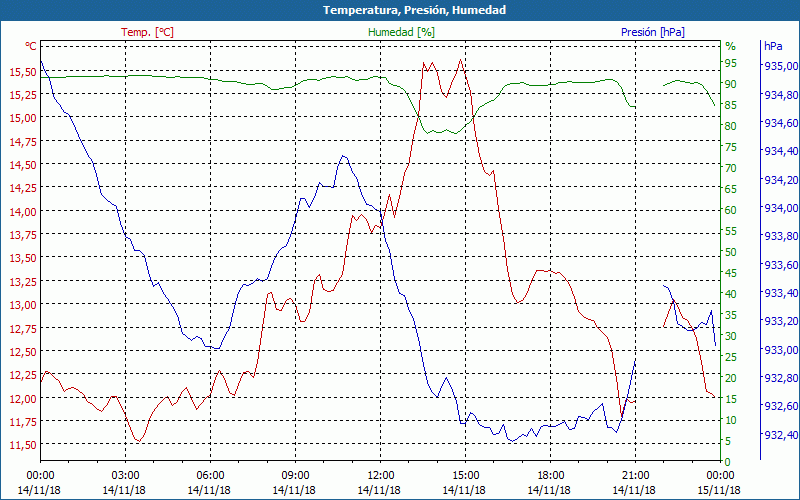Click the 03:00 time axis label
Viewport: 800px width, 500px height.
click(x=126, y=476)
